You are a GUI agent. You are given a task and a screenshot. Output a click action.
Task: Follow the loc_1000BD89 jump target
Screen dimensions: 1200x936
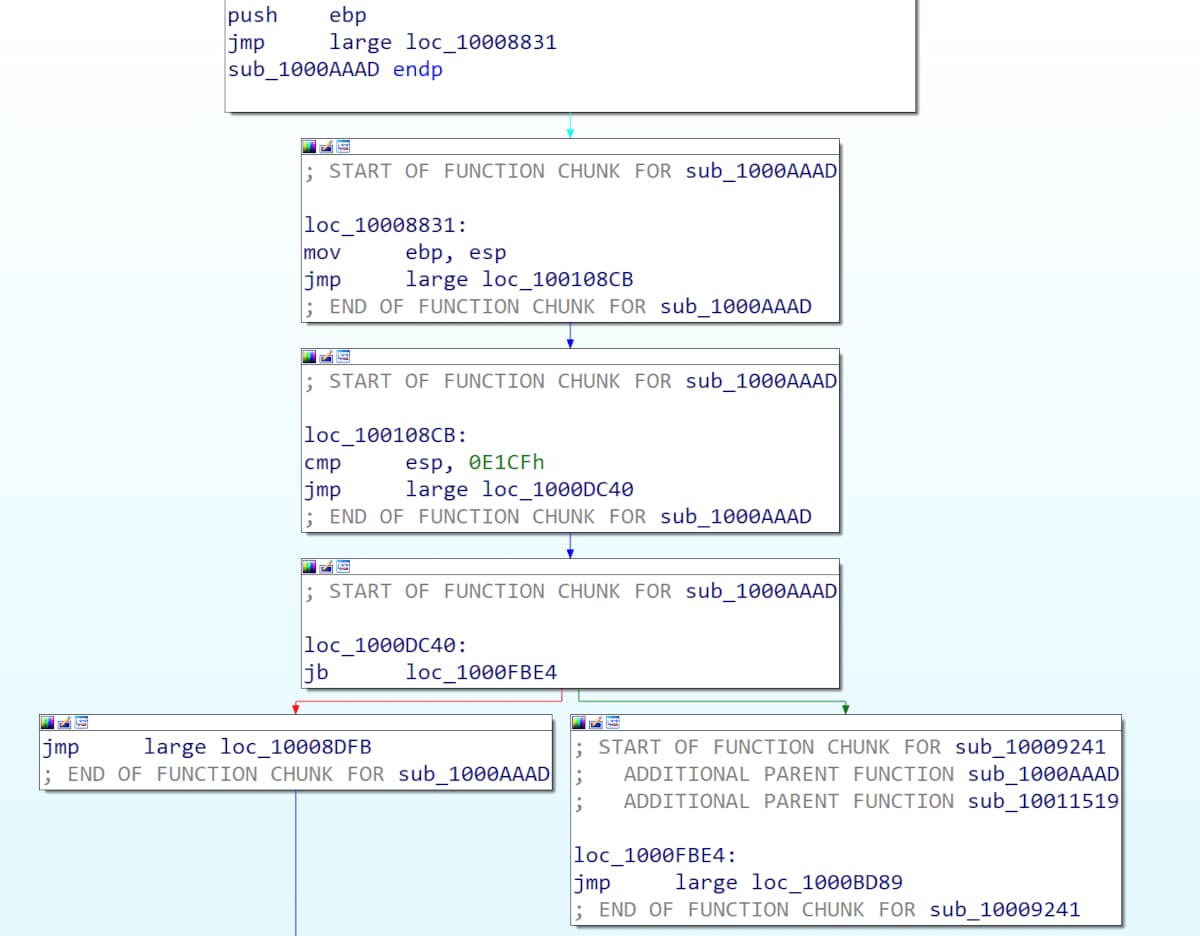(827, 883)
